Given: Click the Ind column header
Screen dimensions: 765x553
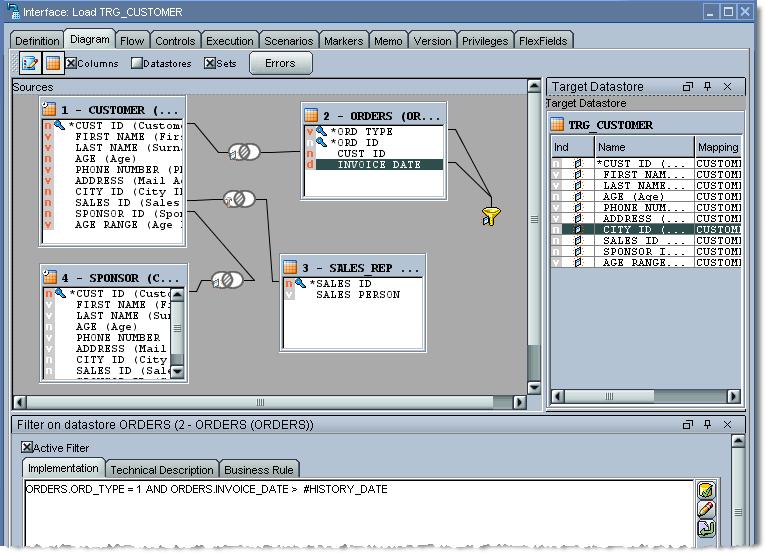Looking at the screenshot, I should (x=572, y=147).
